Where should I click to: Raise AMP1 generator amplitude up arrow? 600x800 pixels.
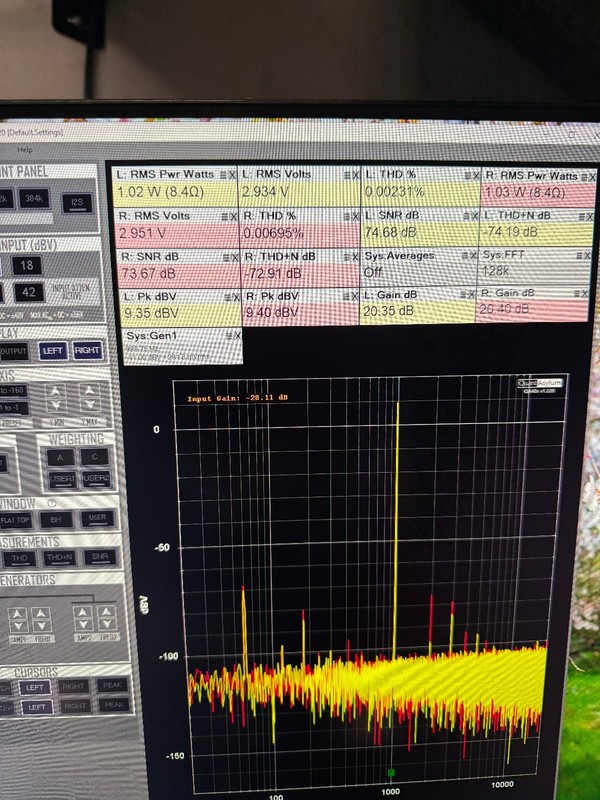(x=18, y=613)
